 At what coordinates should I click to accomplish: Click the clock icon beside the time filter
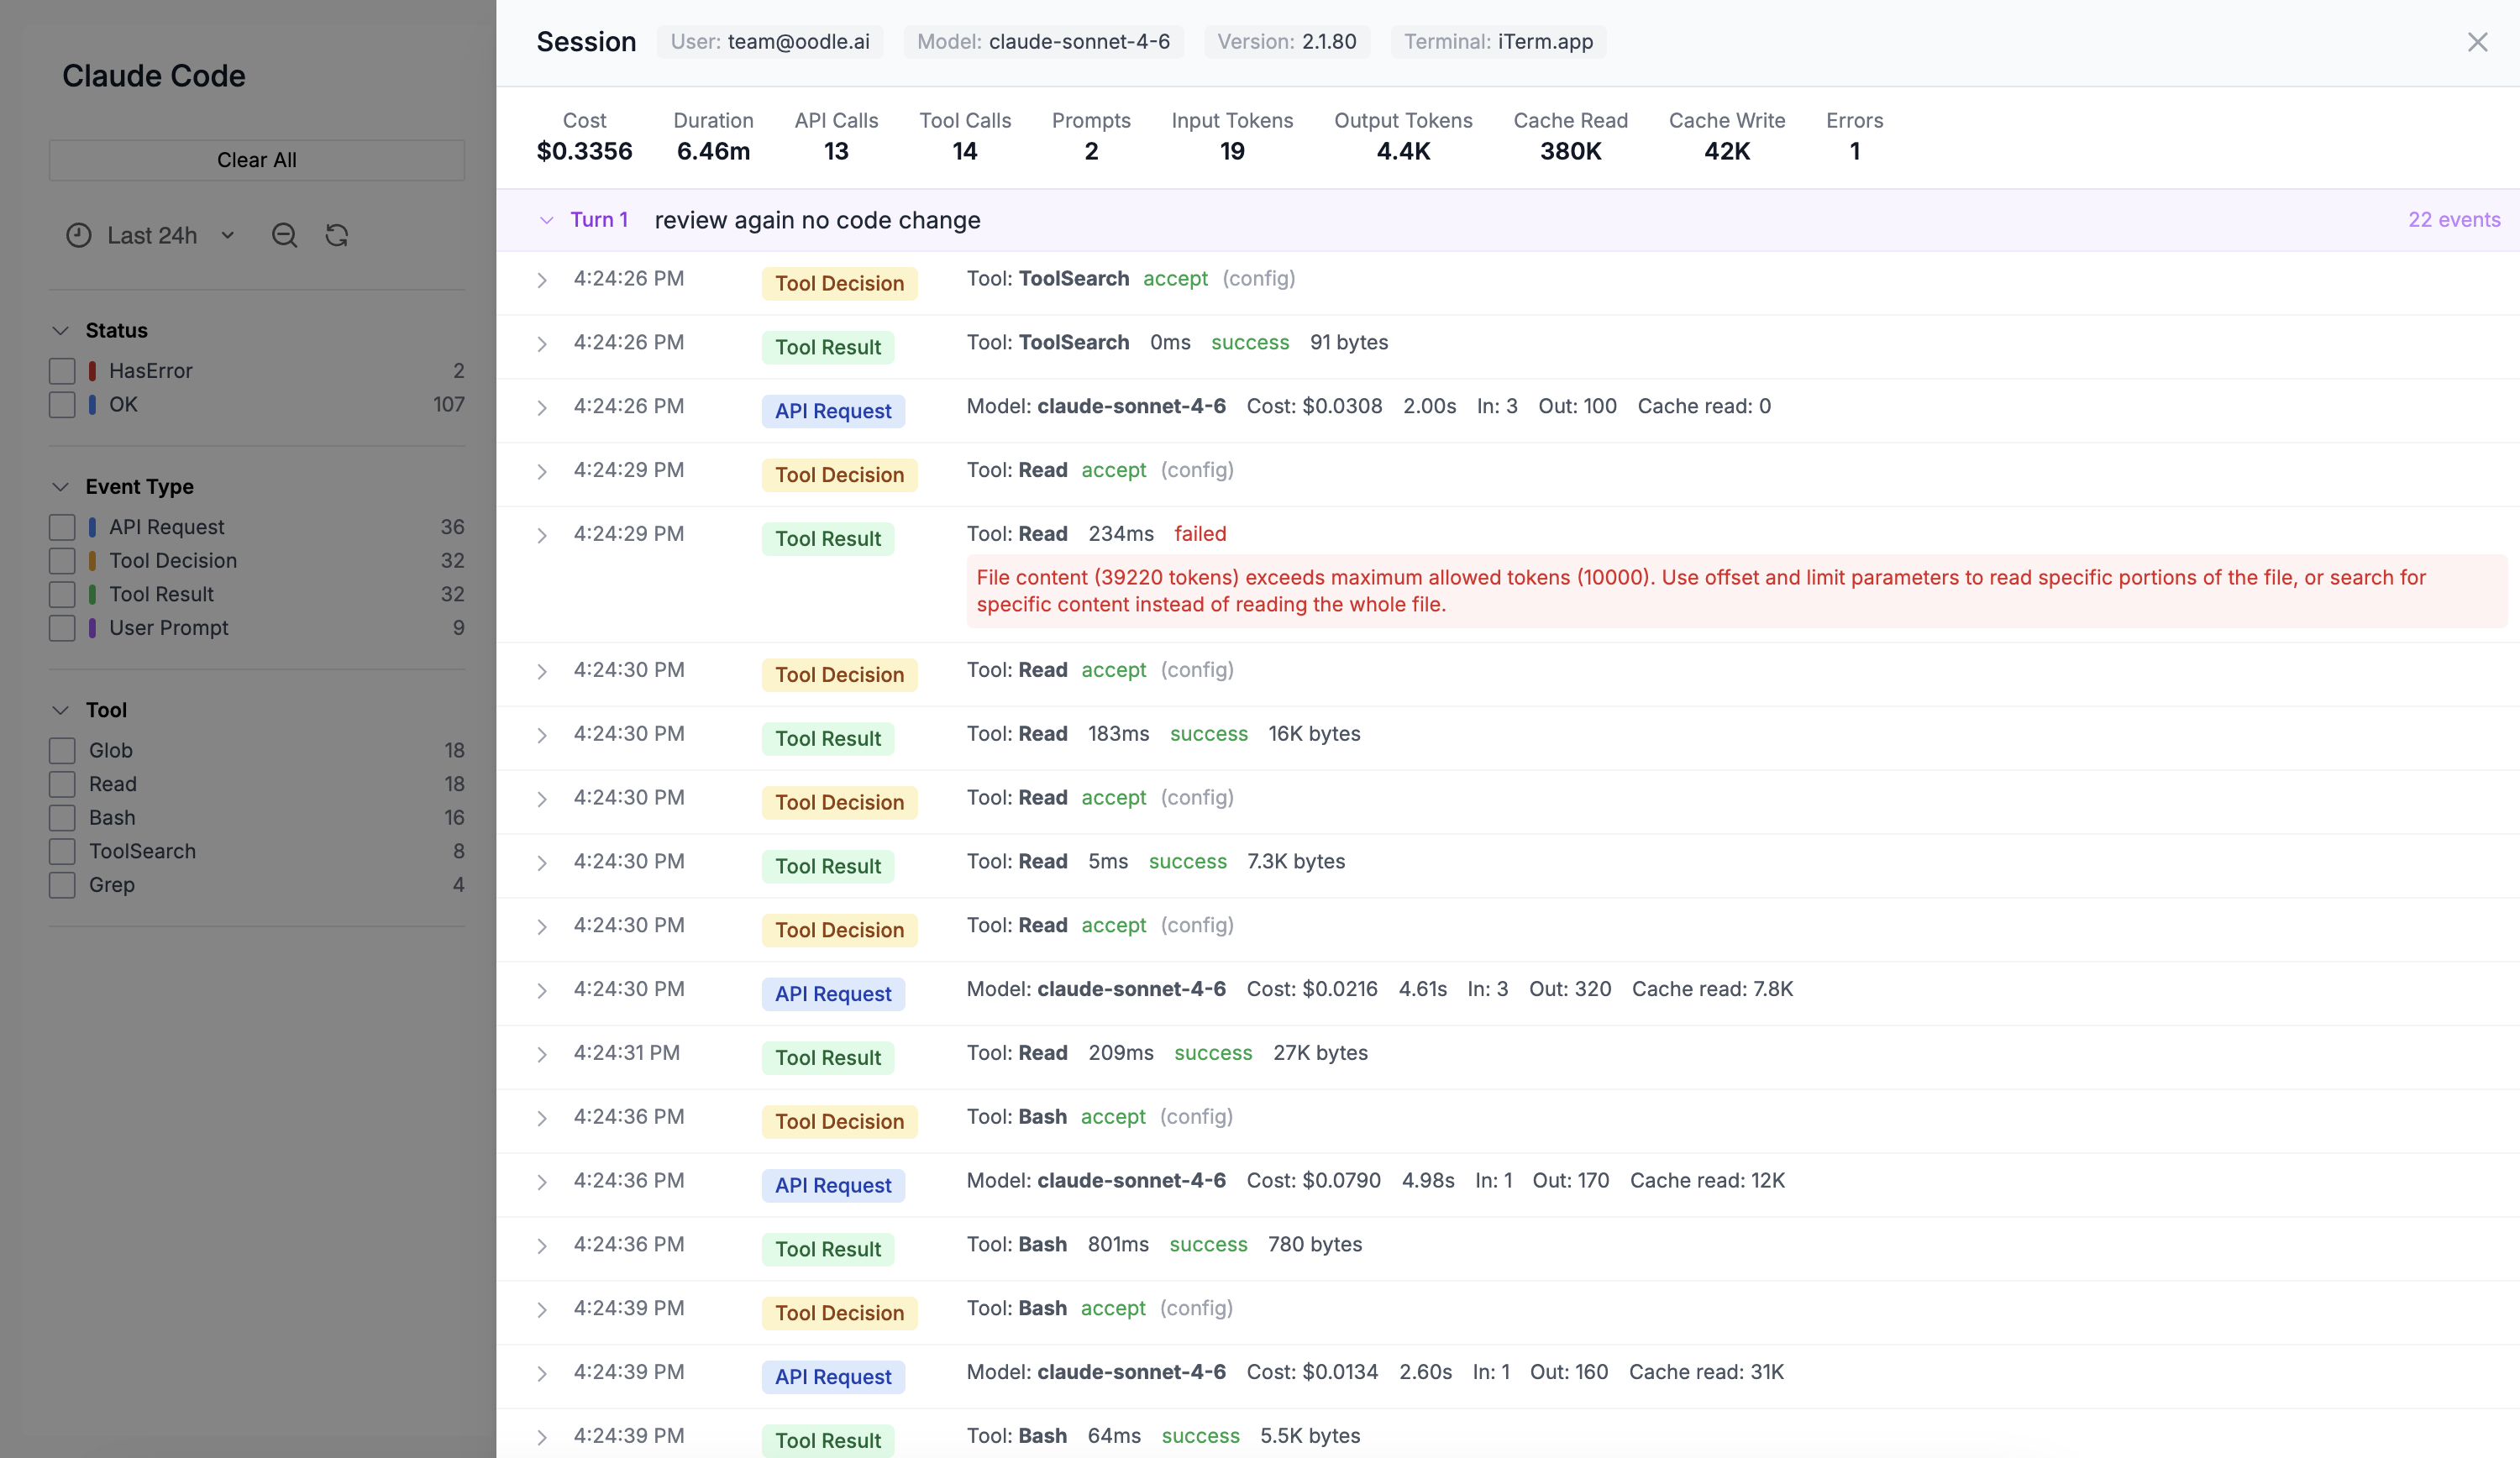[x=79, y=235]
